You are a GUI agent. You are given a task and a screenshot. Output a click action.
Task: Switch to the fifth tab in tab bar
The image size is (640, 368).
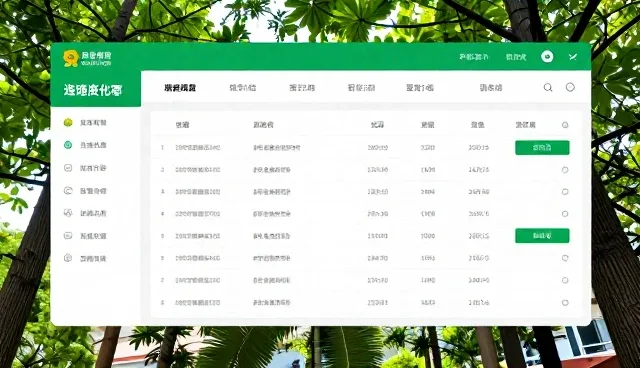(x=420, y=88)
